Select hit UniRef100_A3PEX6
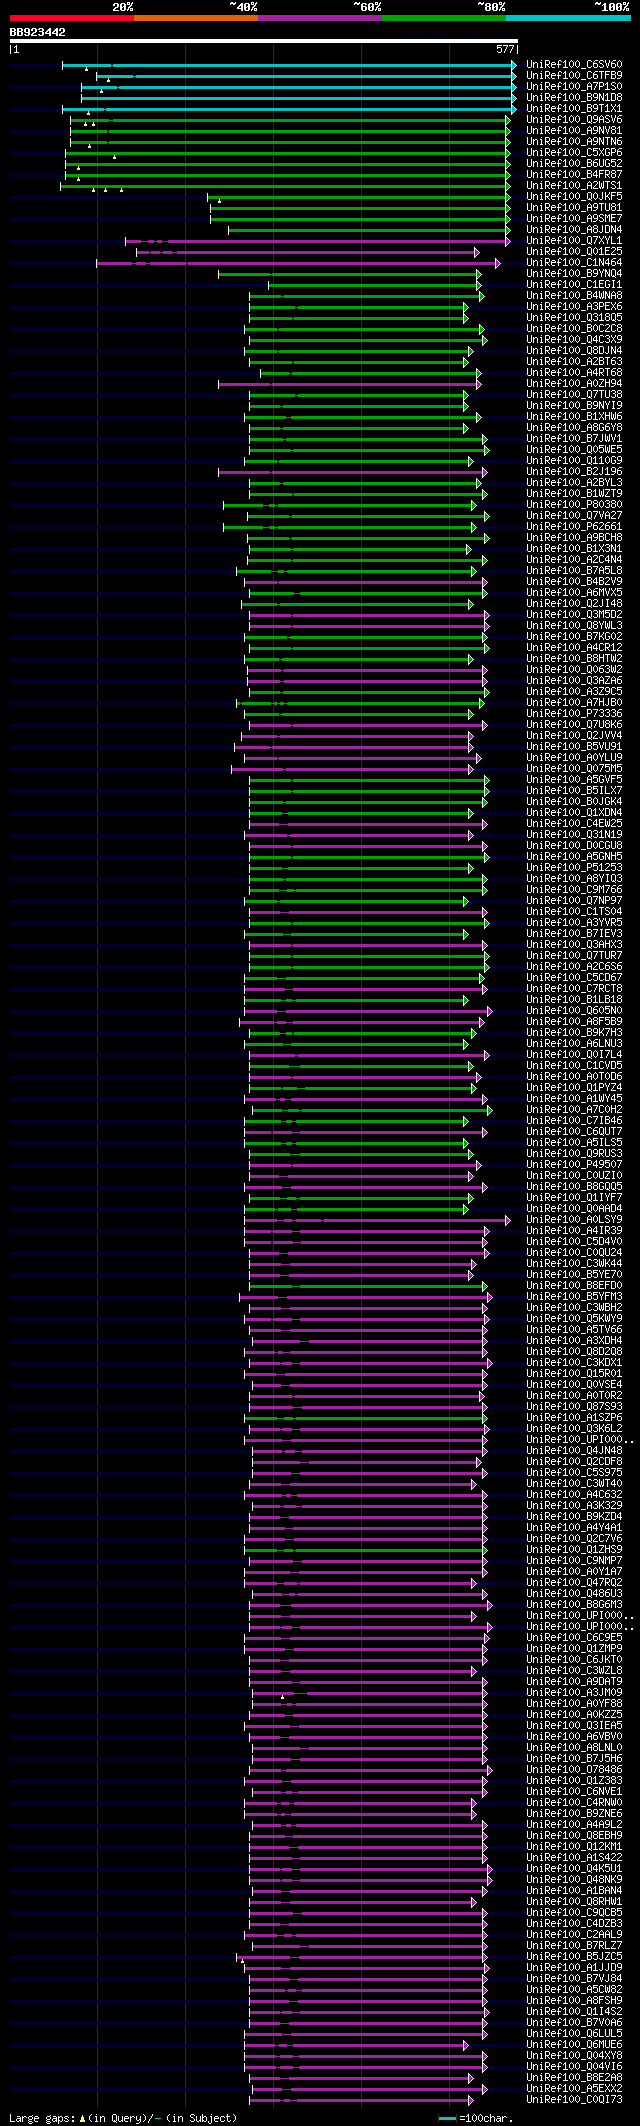The image size is (640, 2126). click(x=574, y=307)
